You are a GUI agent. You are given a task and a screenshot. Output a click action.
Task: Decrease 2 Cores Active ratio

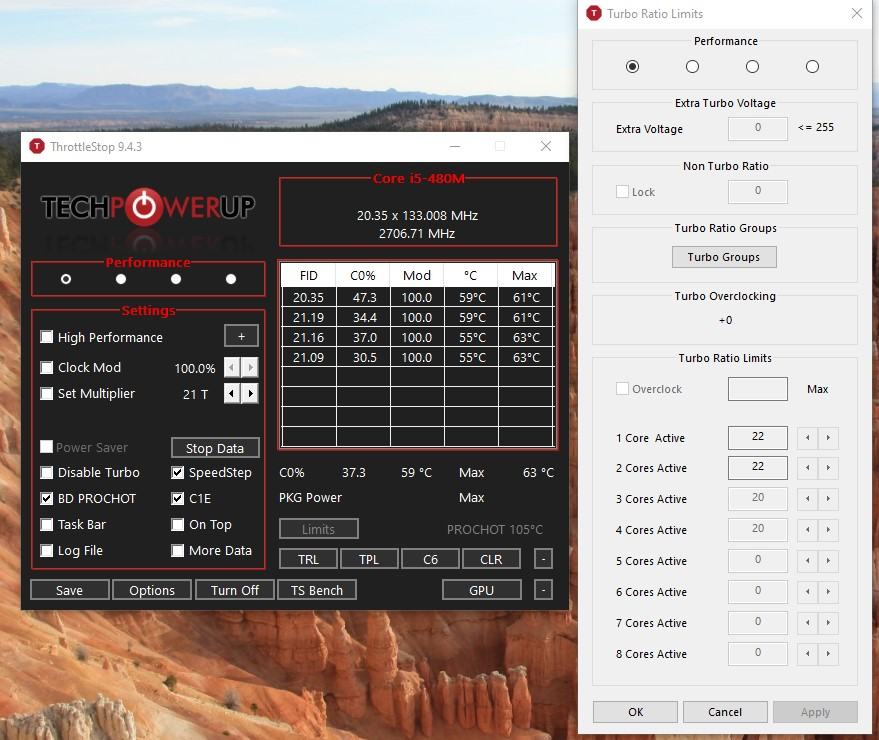coord(807,468)
